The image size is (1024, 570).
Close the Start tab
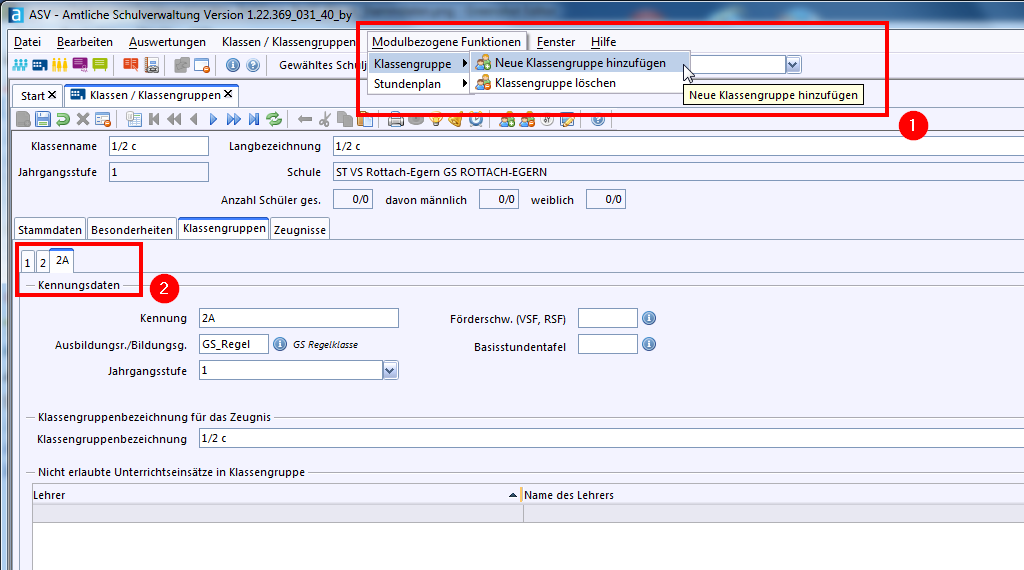(52, 95)
